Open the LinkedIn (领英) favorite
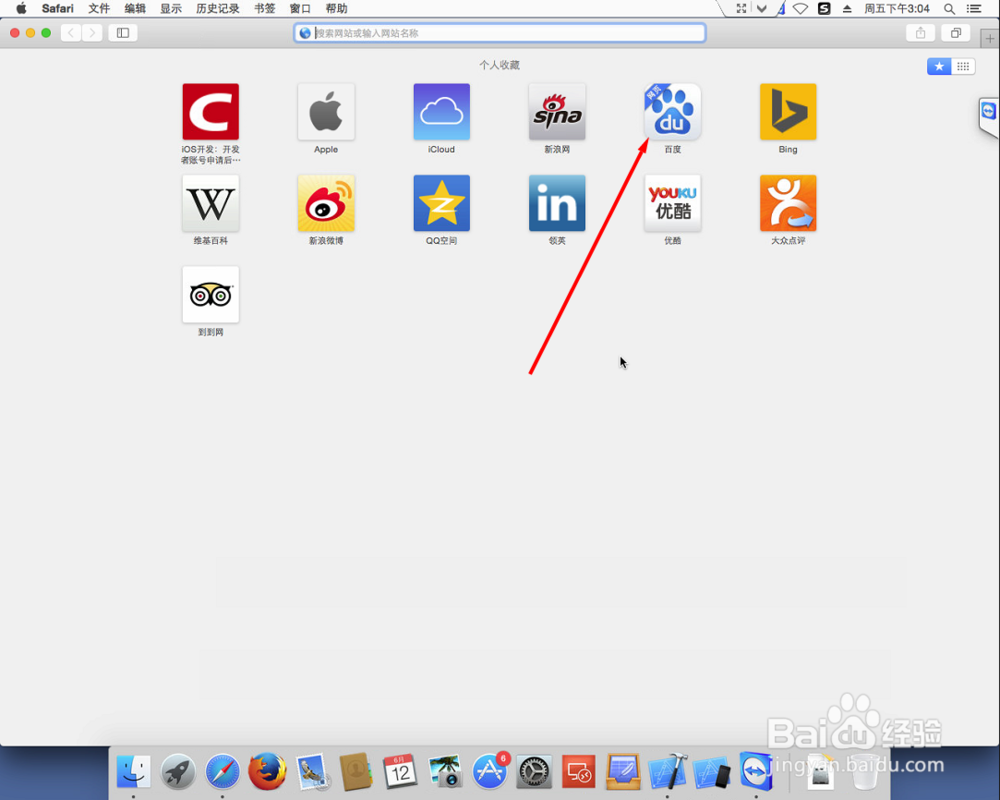This screenshot has width=1000, height=800. coord(557,203)
